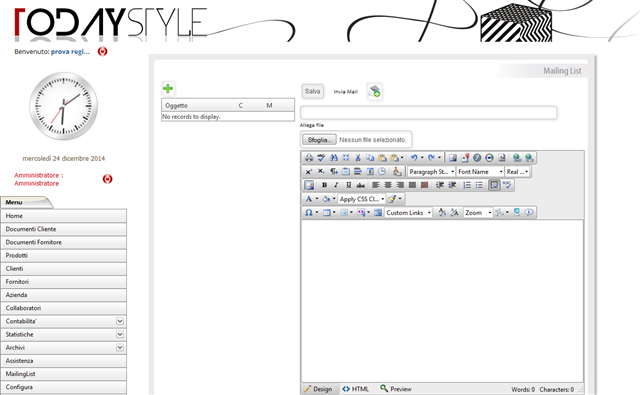Expand the Statistiche menu arrow
640x395 pixels.
click(x=120, y=334)
